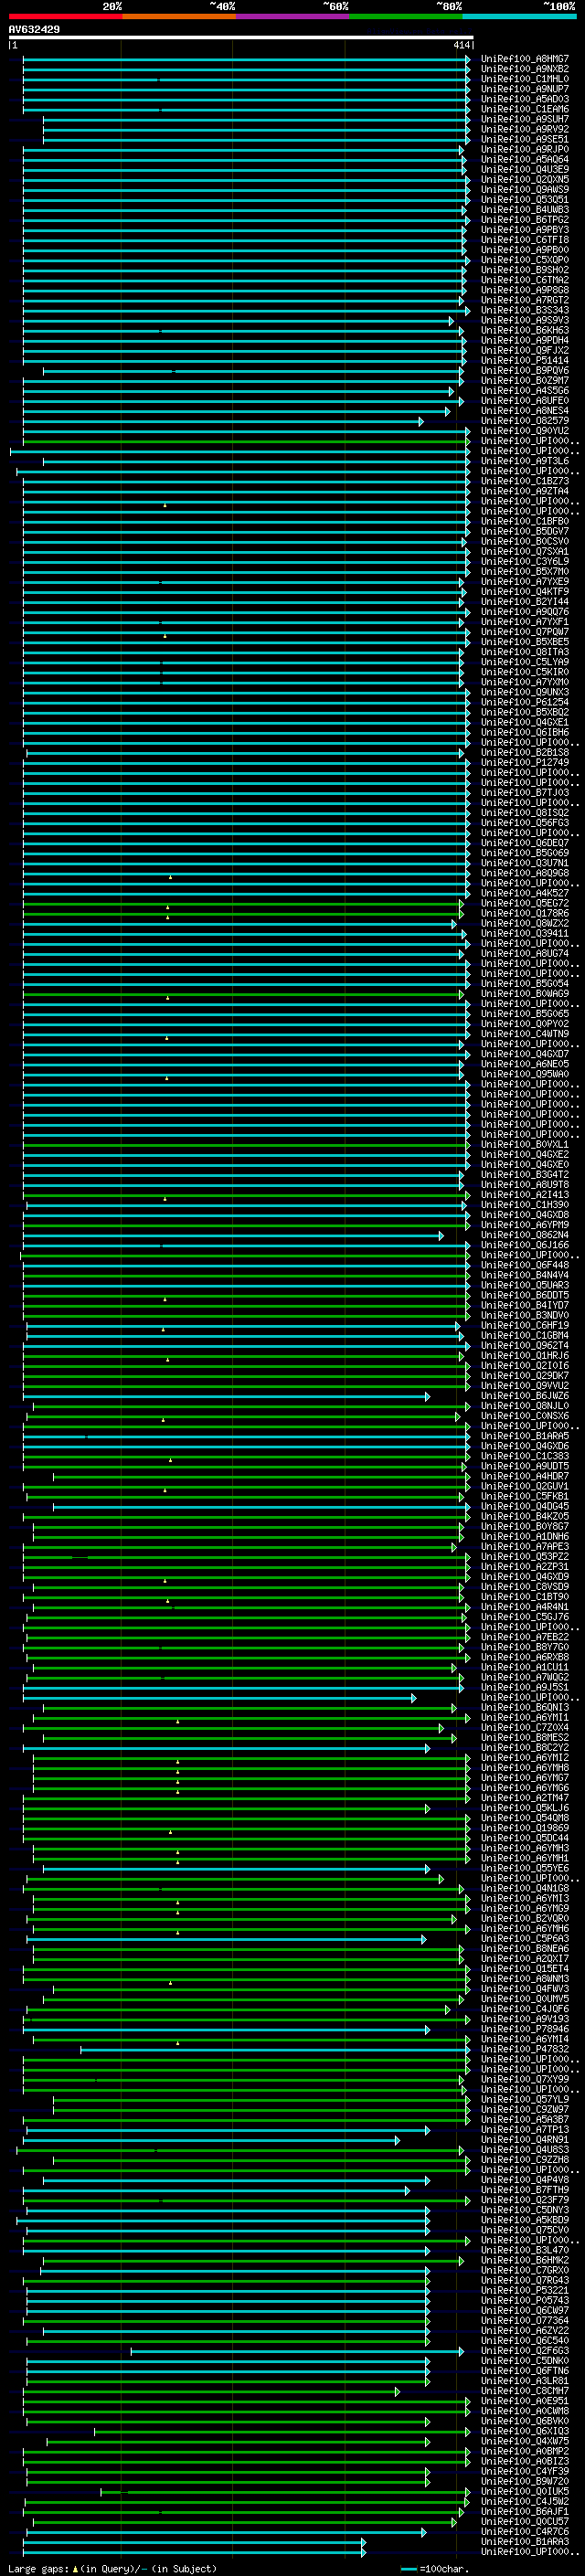The image size is (585, 2576).
Task: Click the query end position 414
Action: coord(461,45)
